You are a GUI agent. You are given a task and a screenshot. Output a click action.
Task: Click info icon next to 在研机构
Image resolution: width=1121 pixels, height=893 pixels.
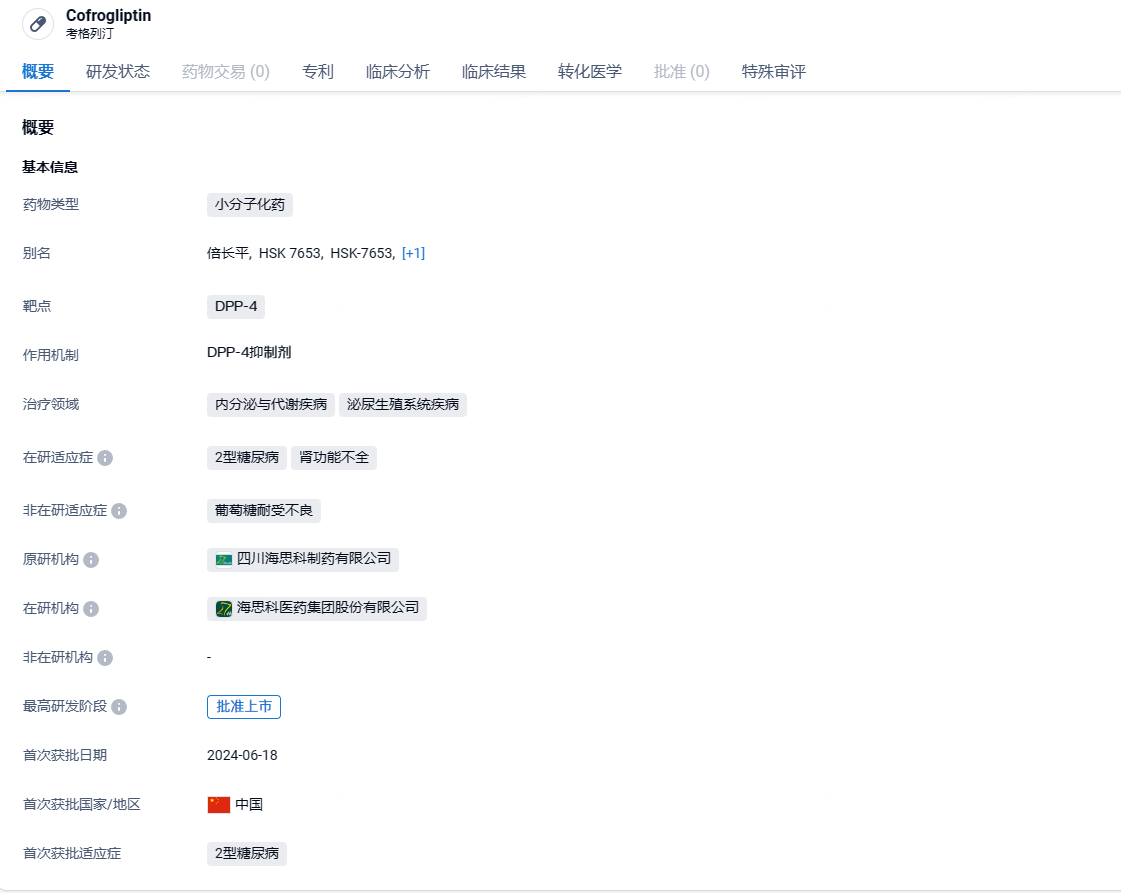pyautogui.click(x=91, y=608)
